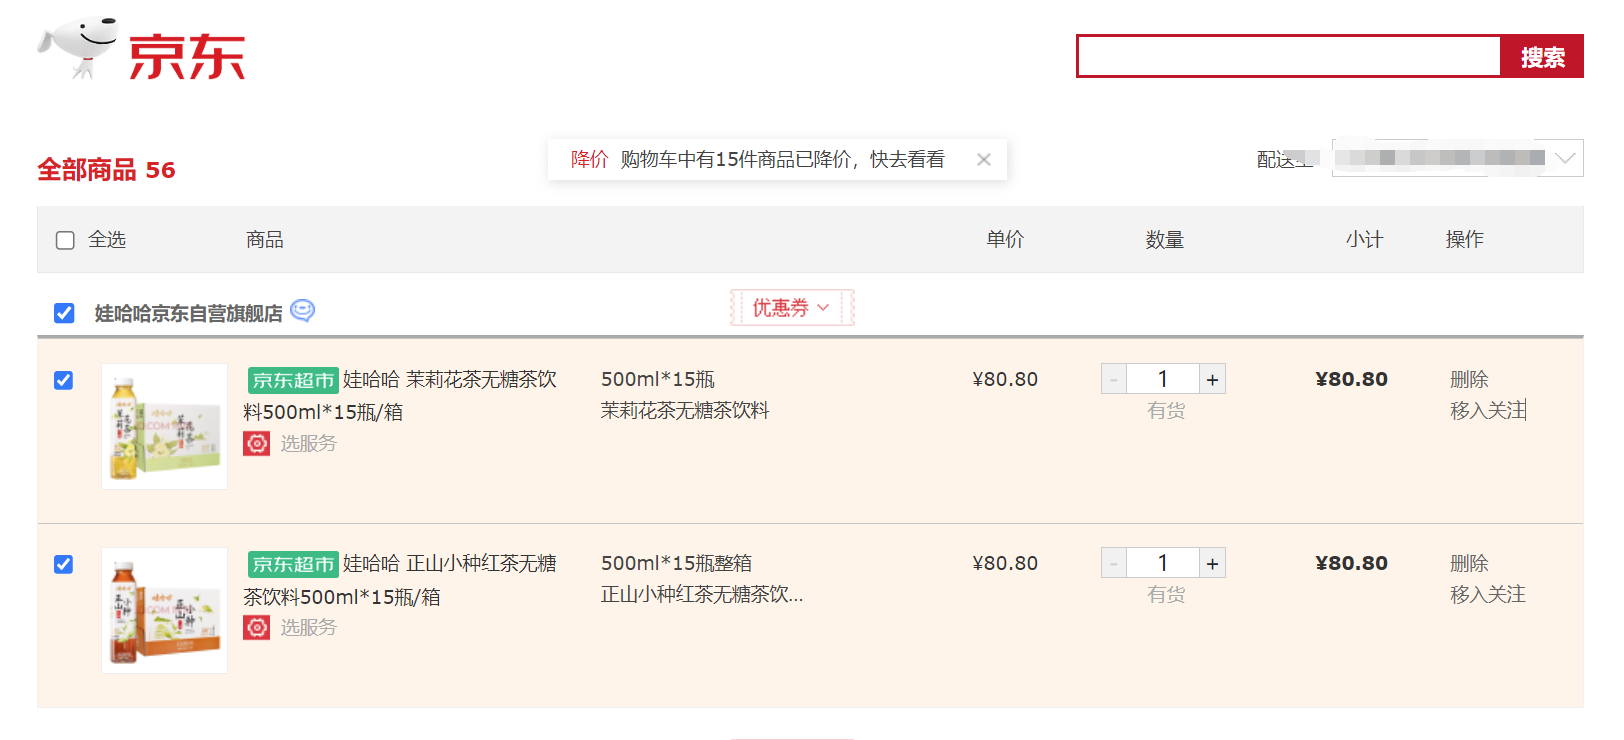Click the 正山小种红茶无糖茶饮... variant text

tap(702, 594)
